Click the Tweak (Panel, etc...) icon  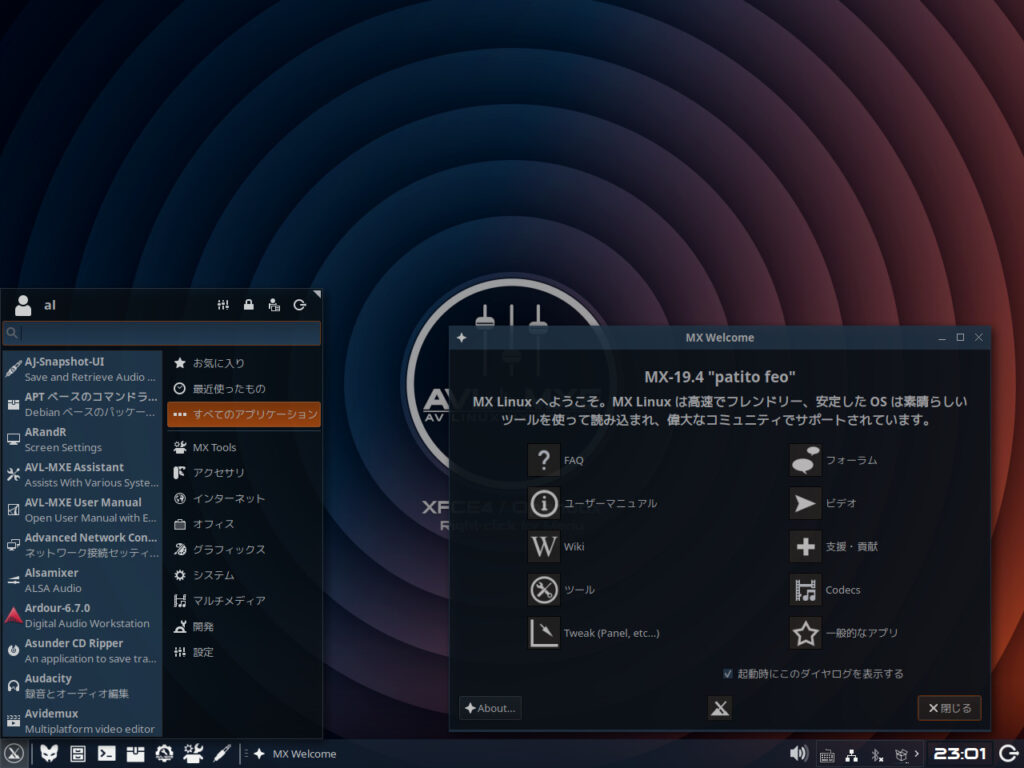pos(543,632)
